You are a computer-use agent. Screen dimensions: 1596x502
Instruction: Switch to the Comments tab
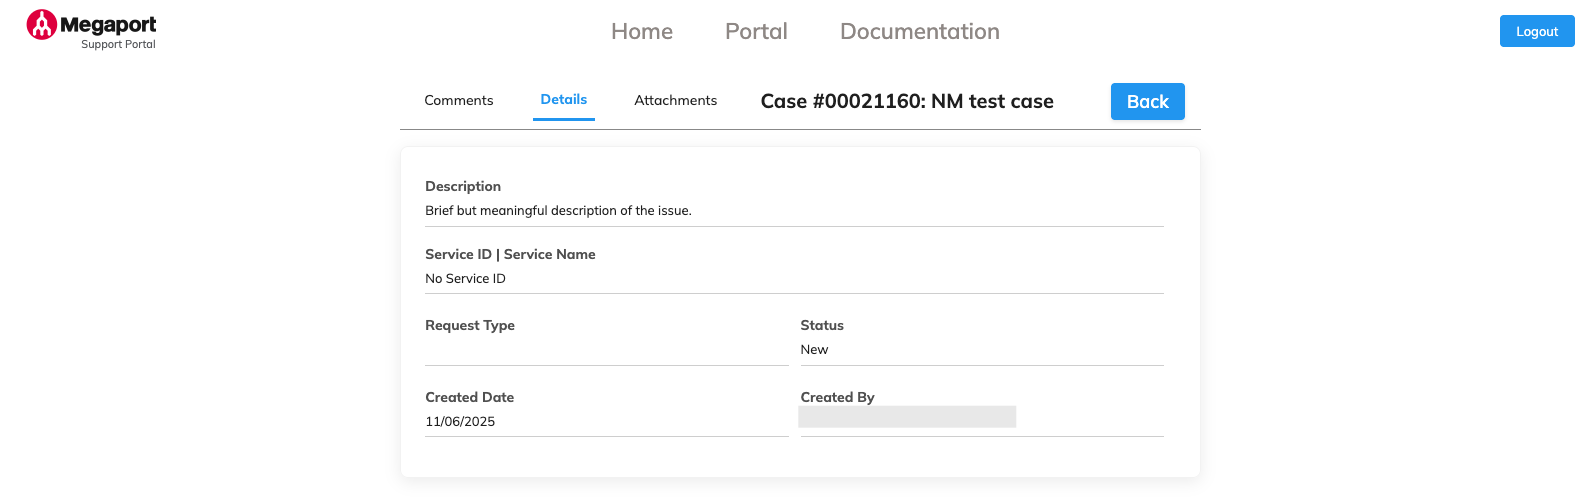pos(458,101)
